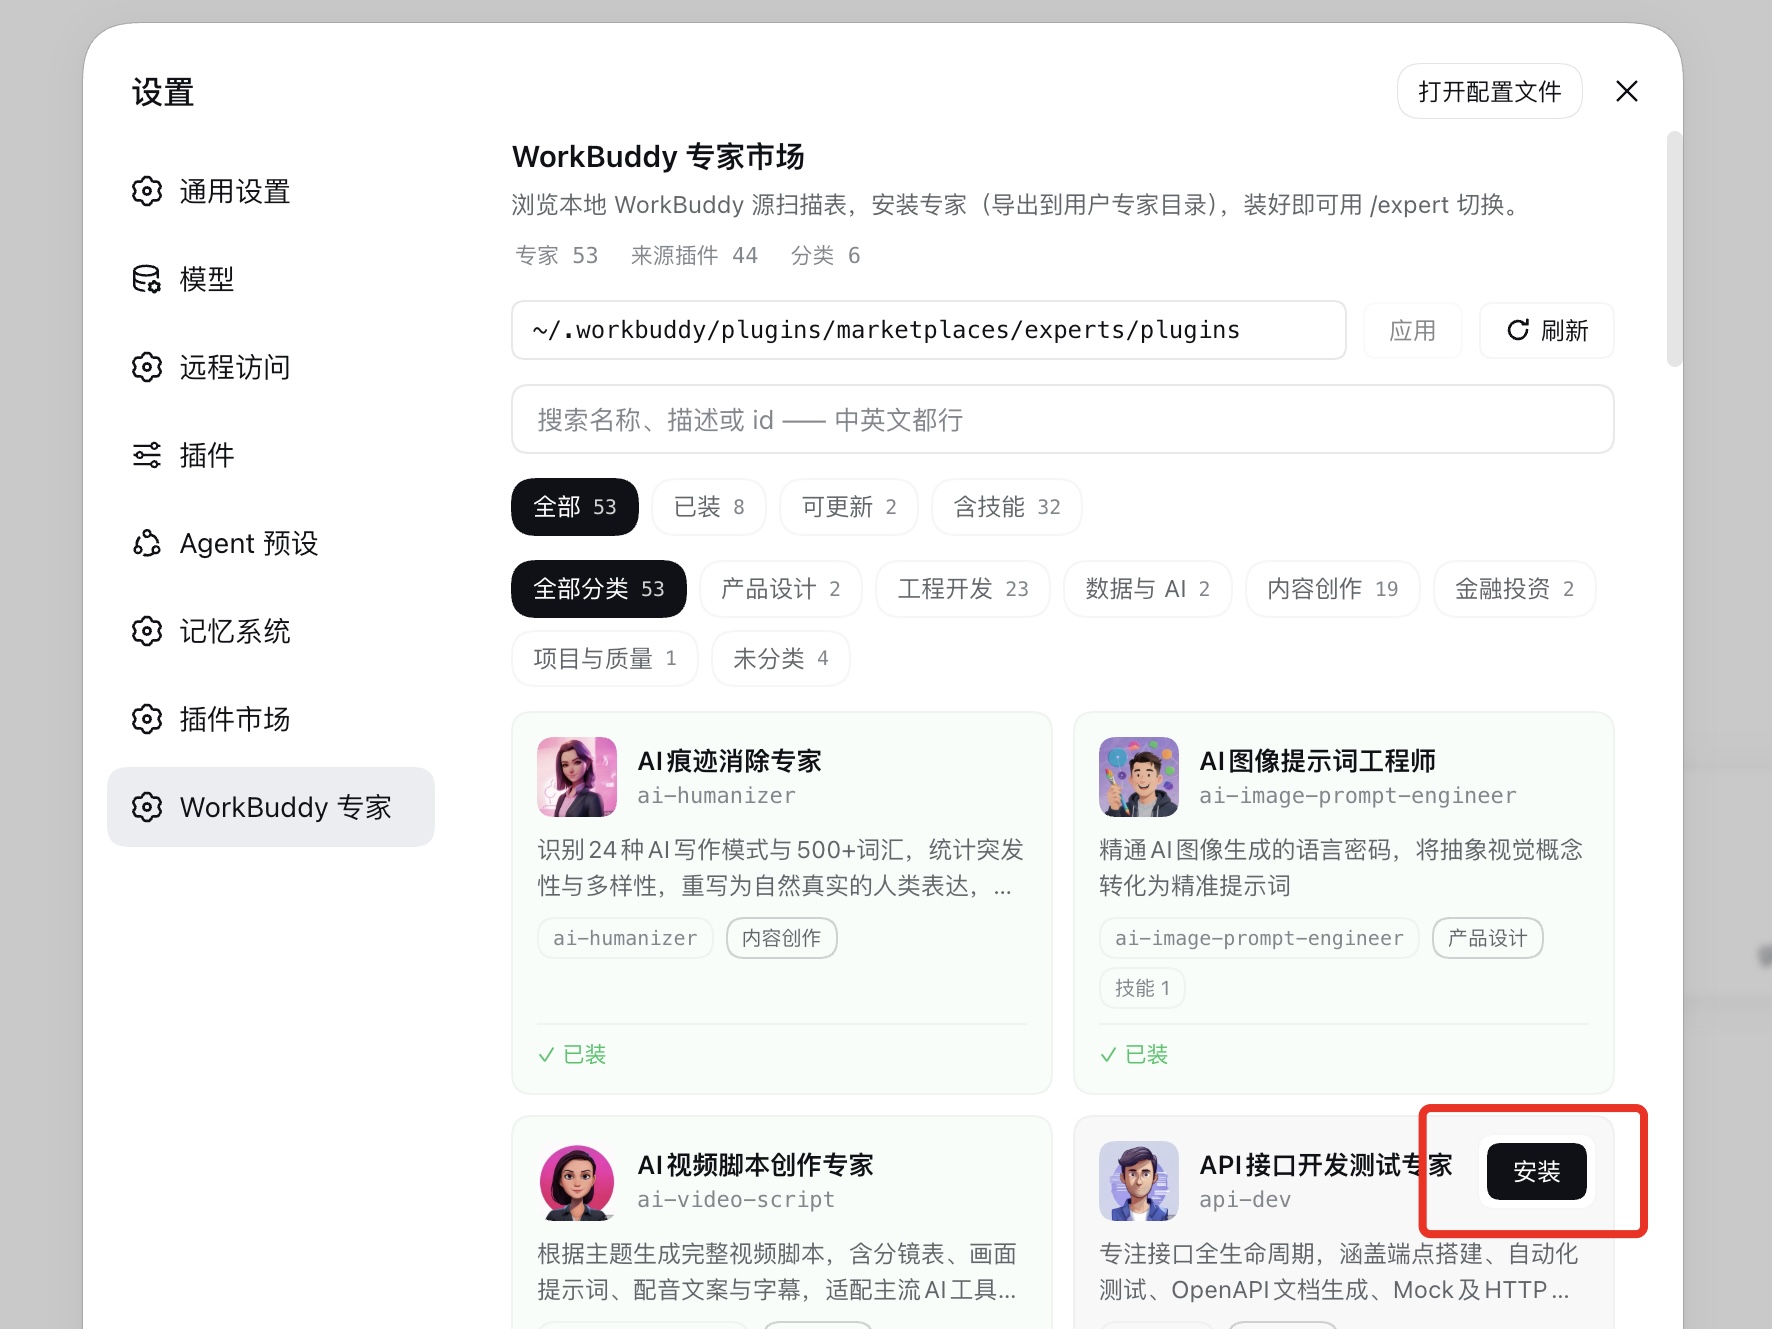Focus the expert search box
Viewport: 1772px width, 1329px height.
1063,419
